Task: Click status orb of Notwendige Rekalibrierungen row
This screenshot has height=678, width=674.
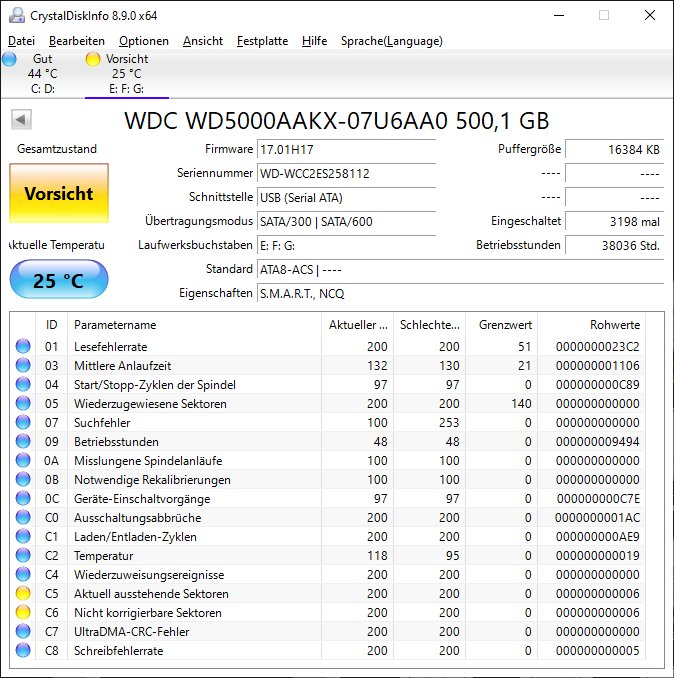Action: tap(23, 480)
